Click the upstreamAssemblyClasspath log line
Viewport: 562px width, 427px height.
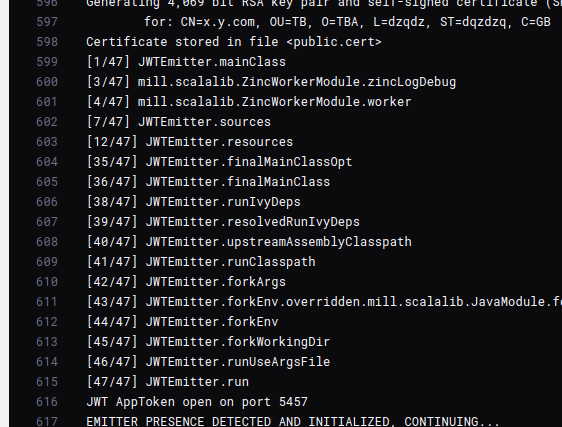coord(249,242)
